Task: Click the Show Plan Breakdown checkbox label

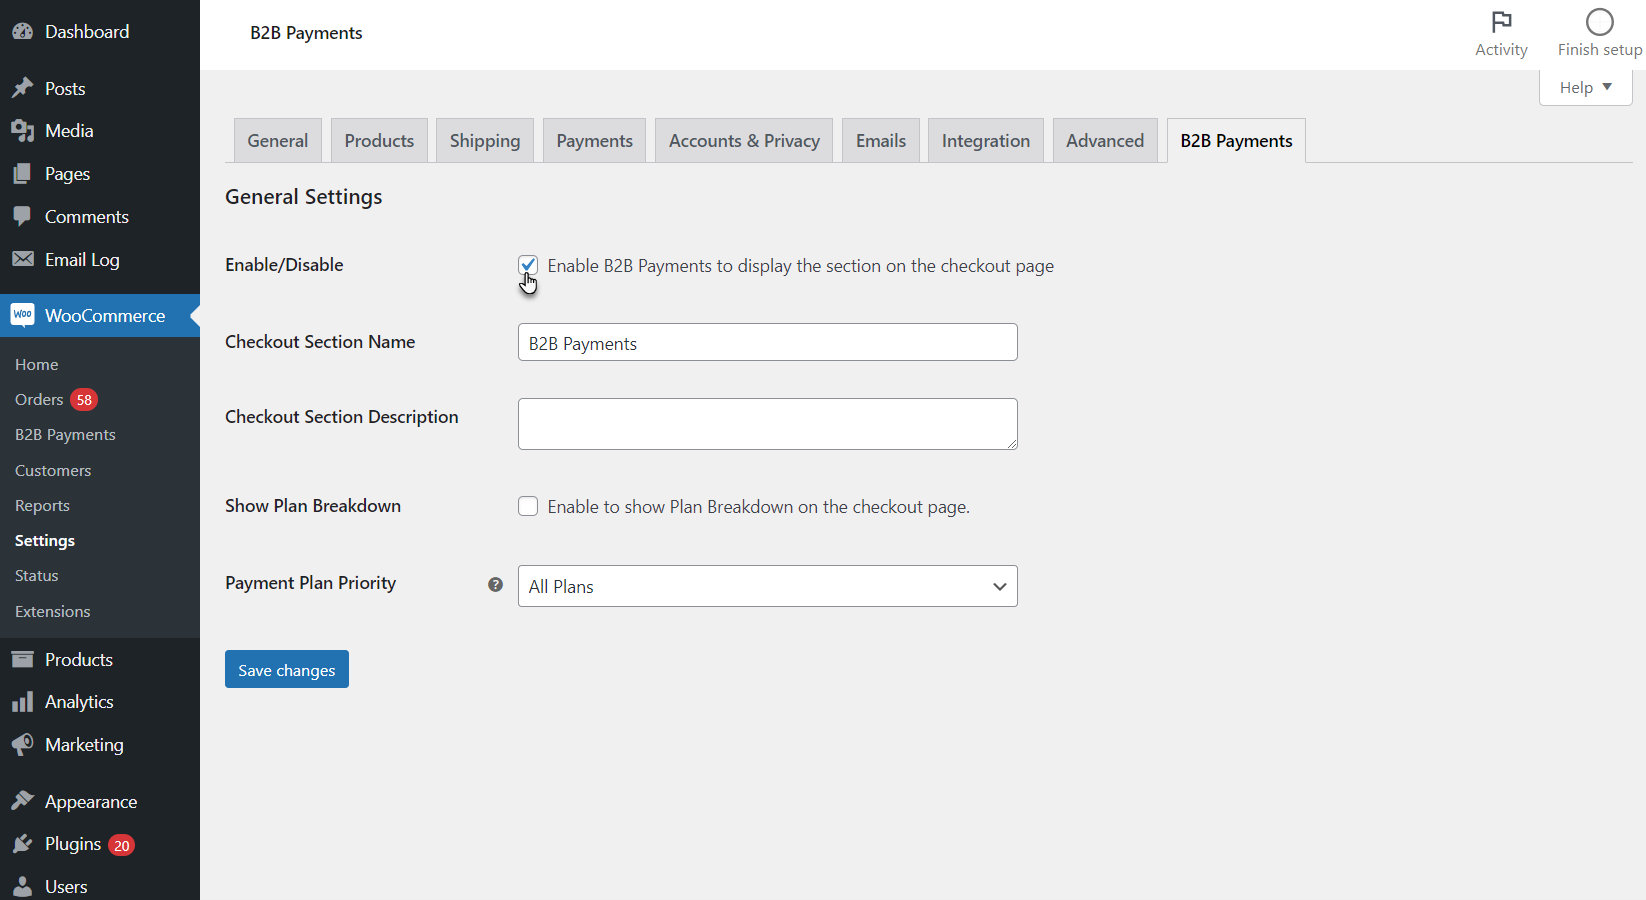Action: click(758, 507)
